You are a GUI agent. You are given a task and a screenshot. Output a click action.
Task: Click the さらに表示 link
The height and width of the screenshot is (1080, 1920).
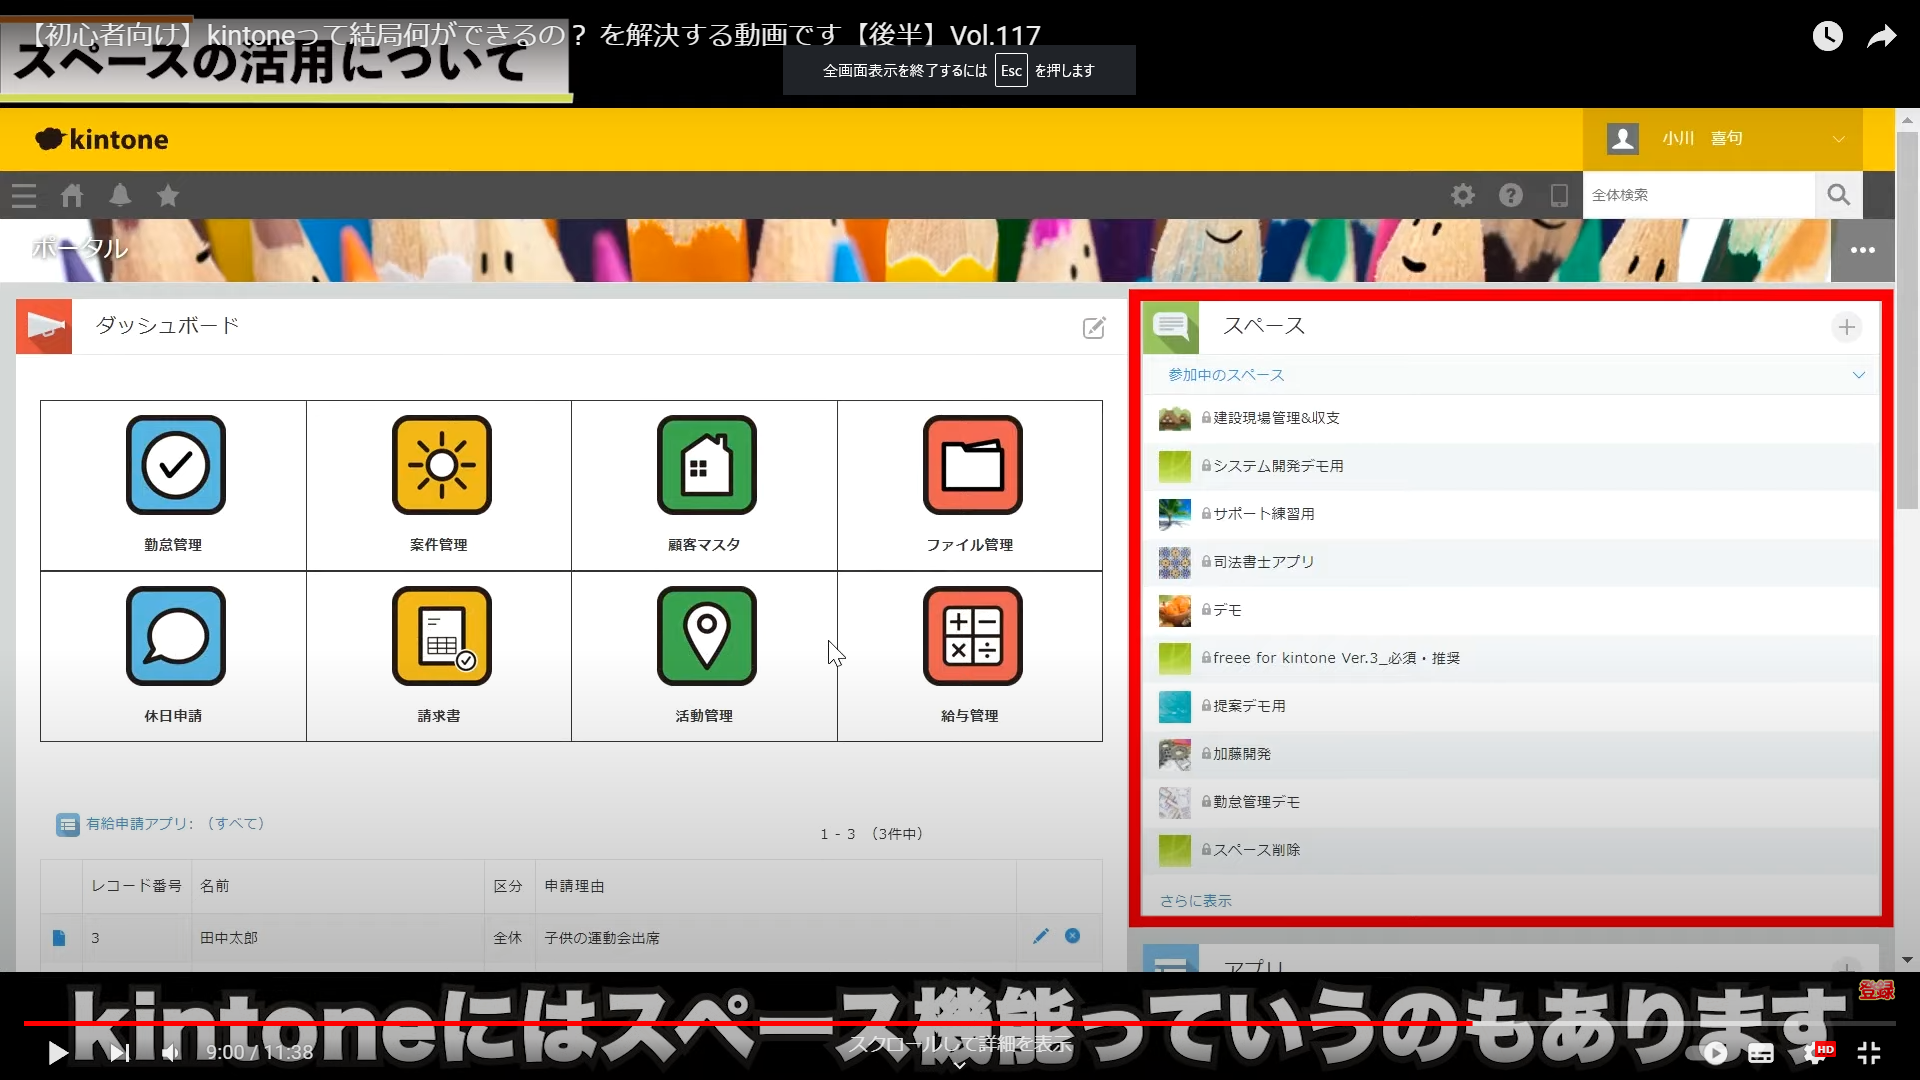coord(1195,901)
